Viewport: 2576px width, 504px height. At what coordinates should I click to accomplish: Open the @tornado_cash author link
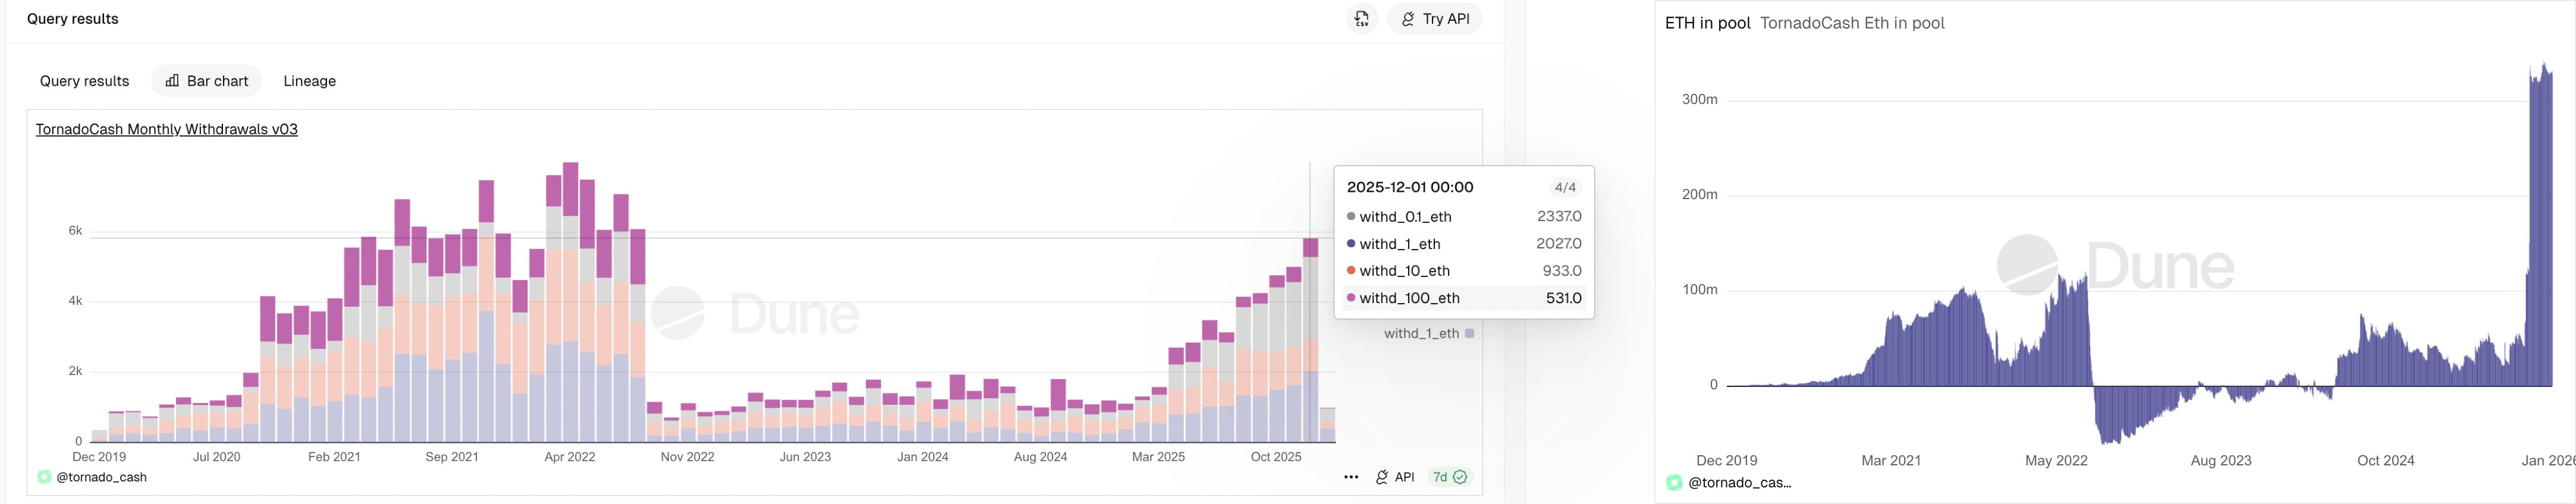click(101, 477)
